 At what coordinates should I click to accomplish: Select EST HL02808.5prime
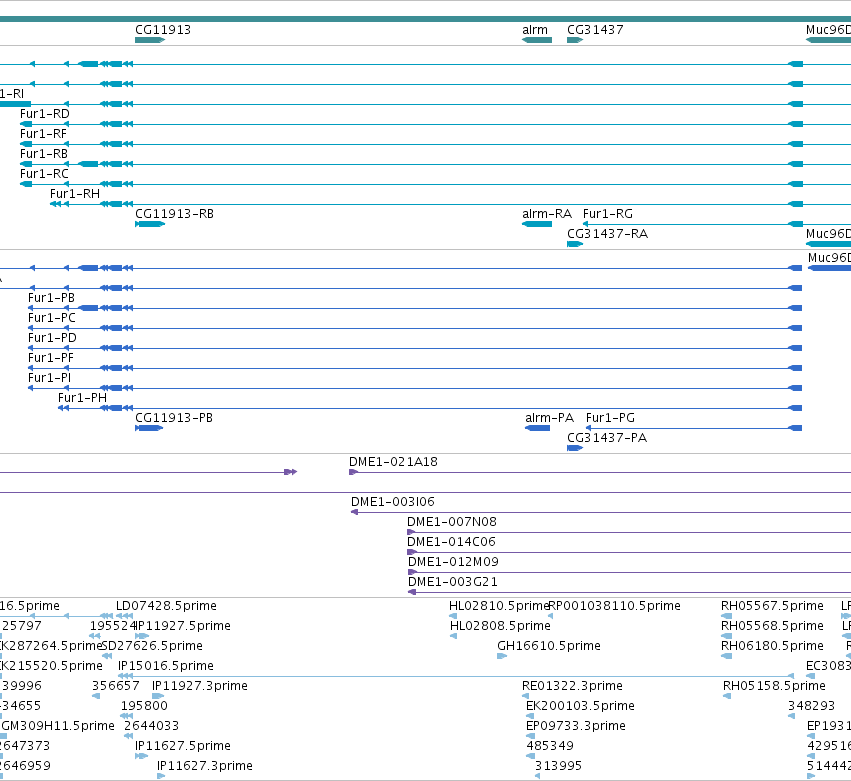(x=500, y=626)
